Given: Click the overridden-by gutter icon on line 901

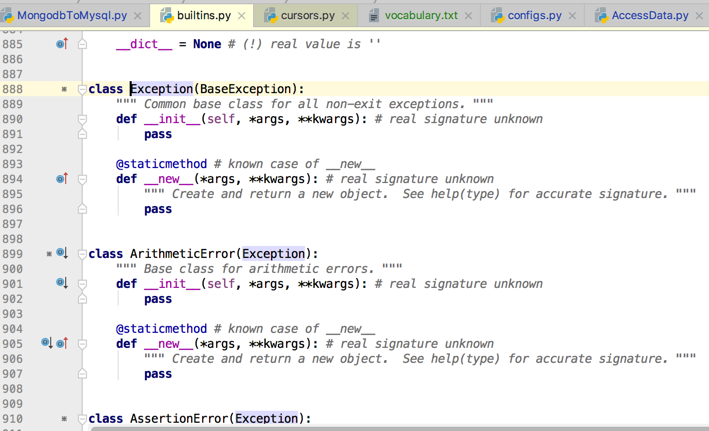Looking at the screenshot, I should coord(62,283).
